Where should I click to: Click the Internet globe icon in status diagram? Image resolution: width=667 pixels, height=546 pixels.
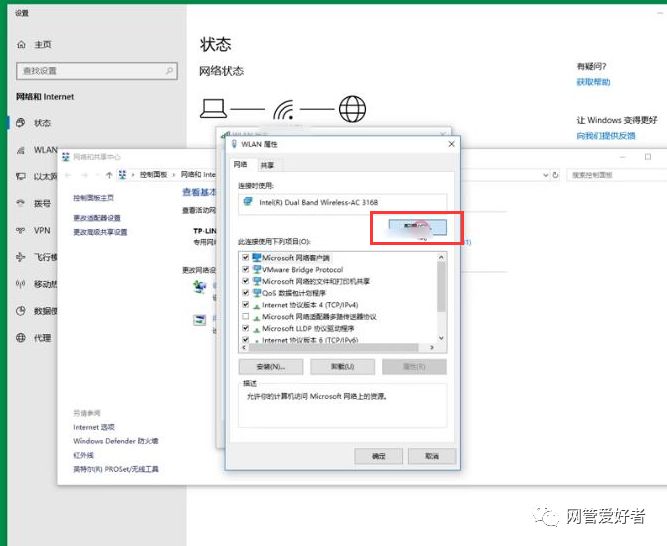coord(352,109)
